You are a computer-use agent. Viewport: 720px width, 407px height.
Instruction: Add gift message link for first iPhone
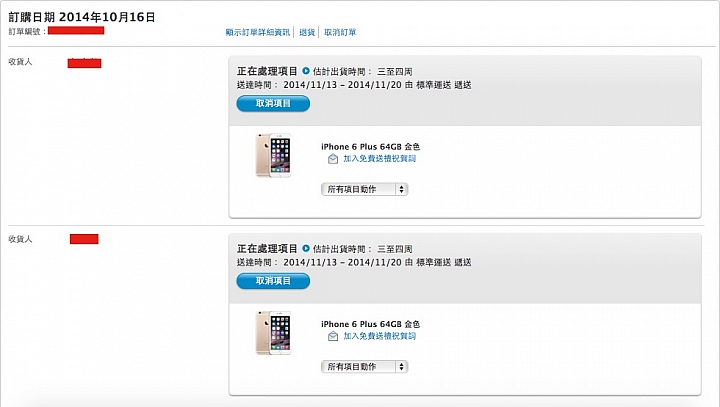point(379,158)
